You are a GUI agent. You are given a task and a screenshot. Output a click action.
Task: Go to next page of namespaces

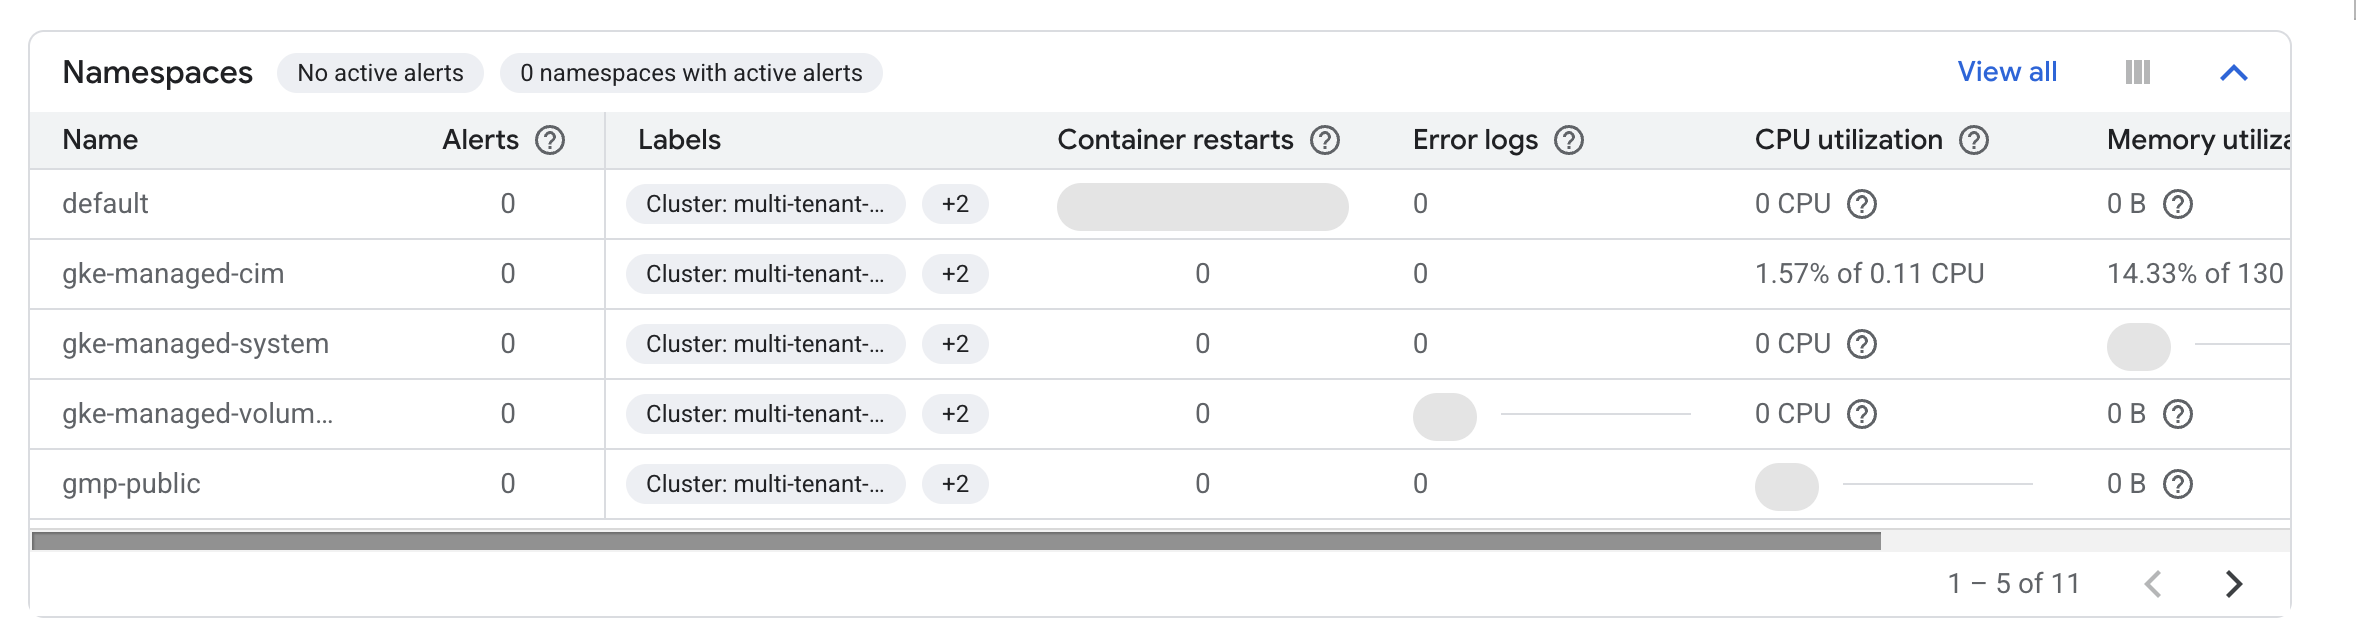[2234, 584]
